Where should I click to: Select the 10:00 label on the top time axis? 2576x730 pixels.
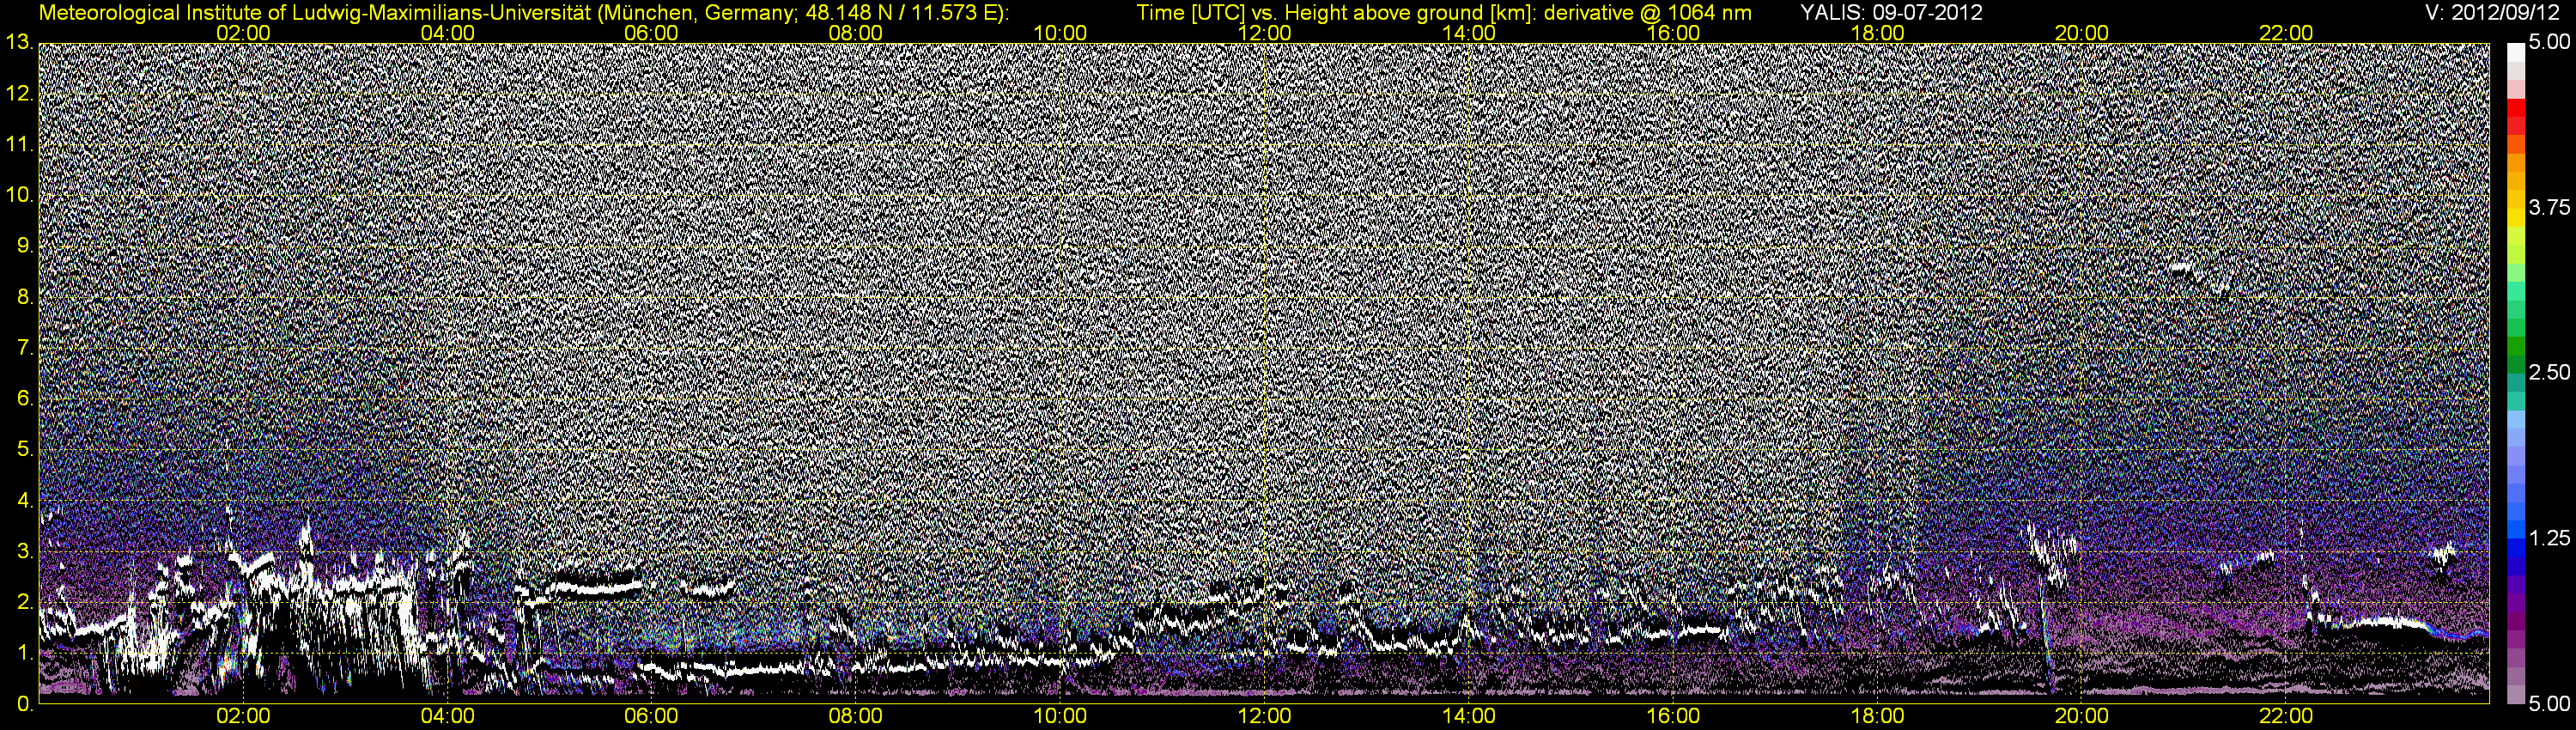(x=1060, y=33)
